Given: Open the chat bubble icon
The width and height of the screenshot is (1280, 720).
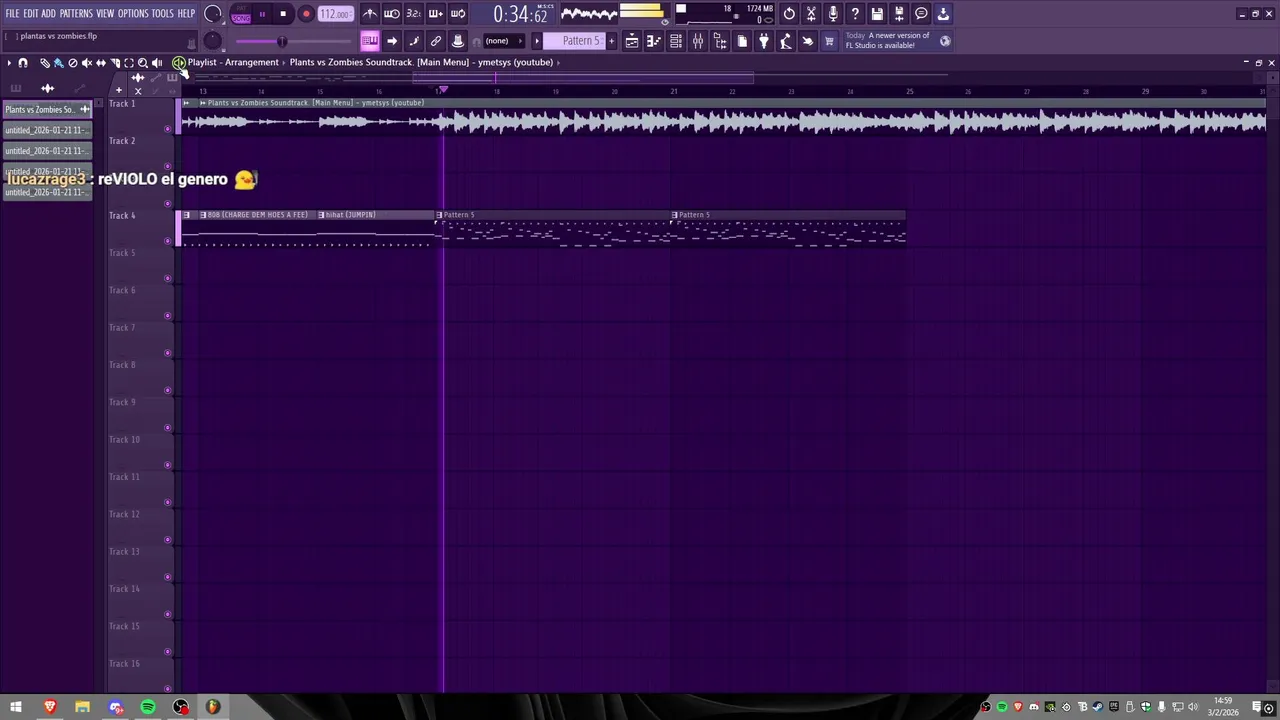Looking at the screenshot, I should click(921, 14).
